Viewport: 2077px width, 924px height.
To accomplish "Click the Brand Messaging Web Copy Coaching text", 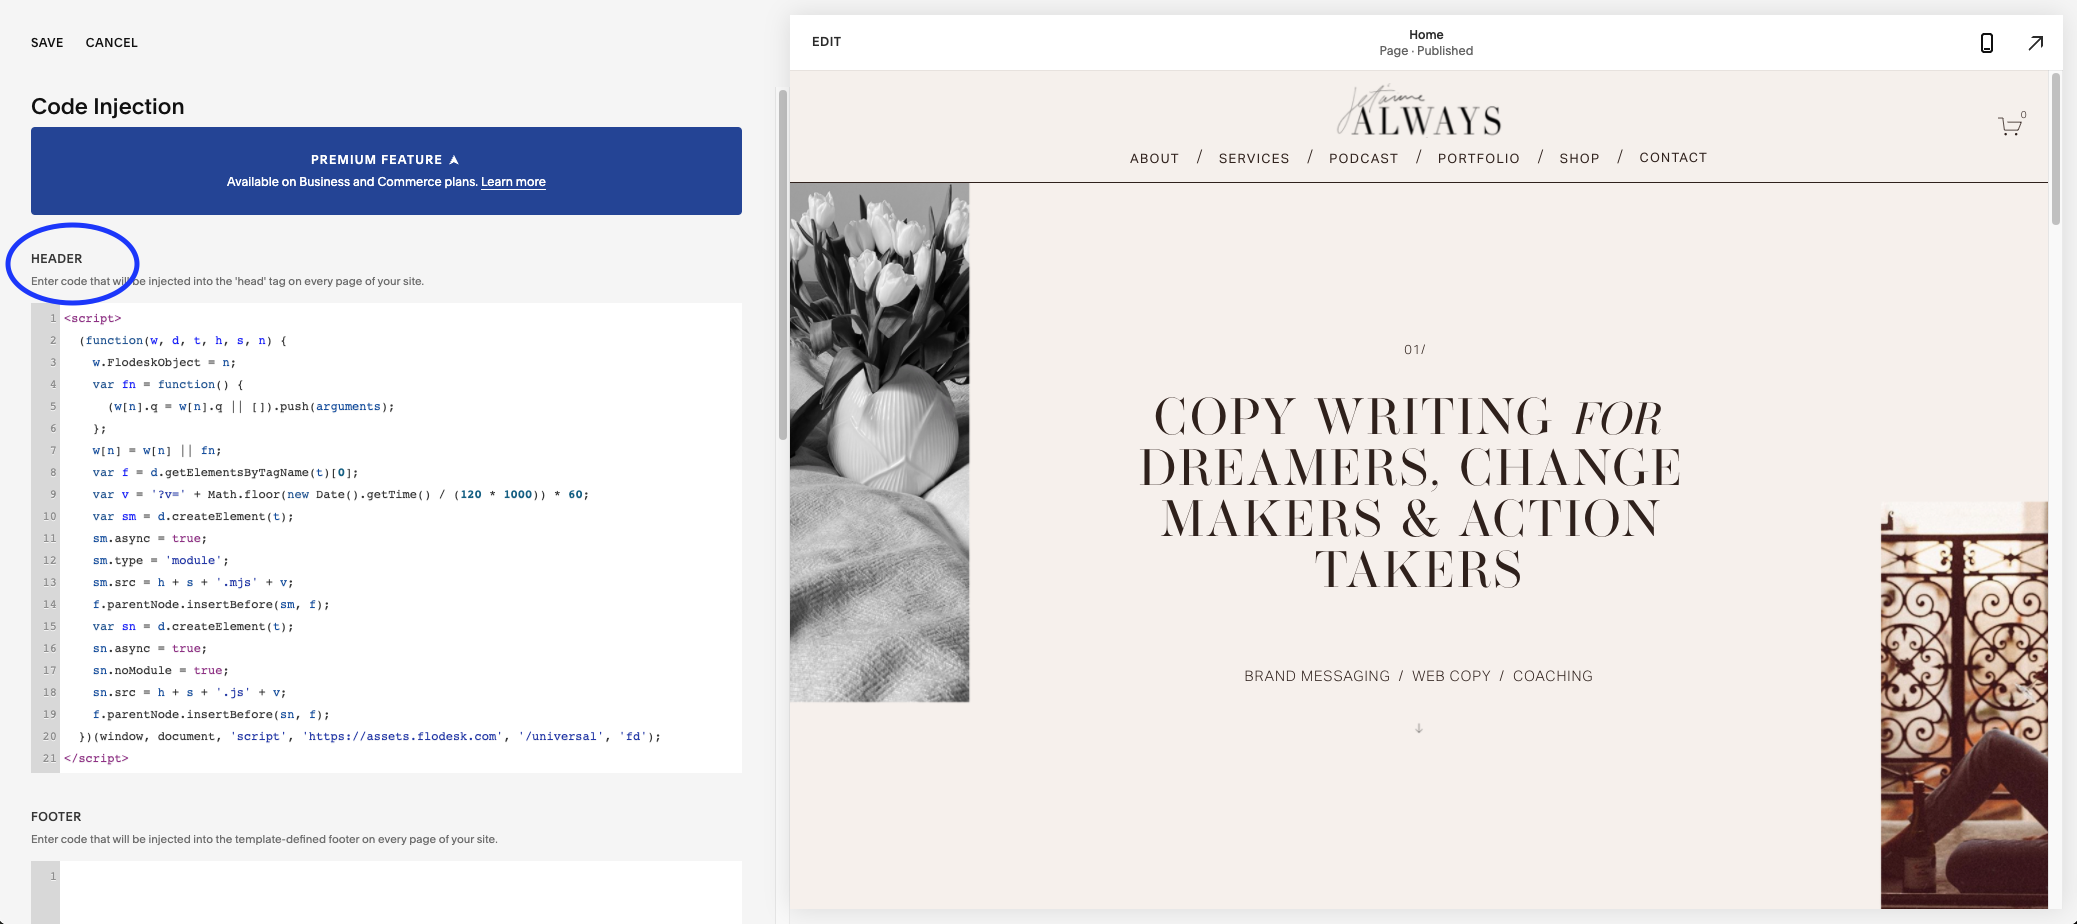I will coord(1418,676).
